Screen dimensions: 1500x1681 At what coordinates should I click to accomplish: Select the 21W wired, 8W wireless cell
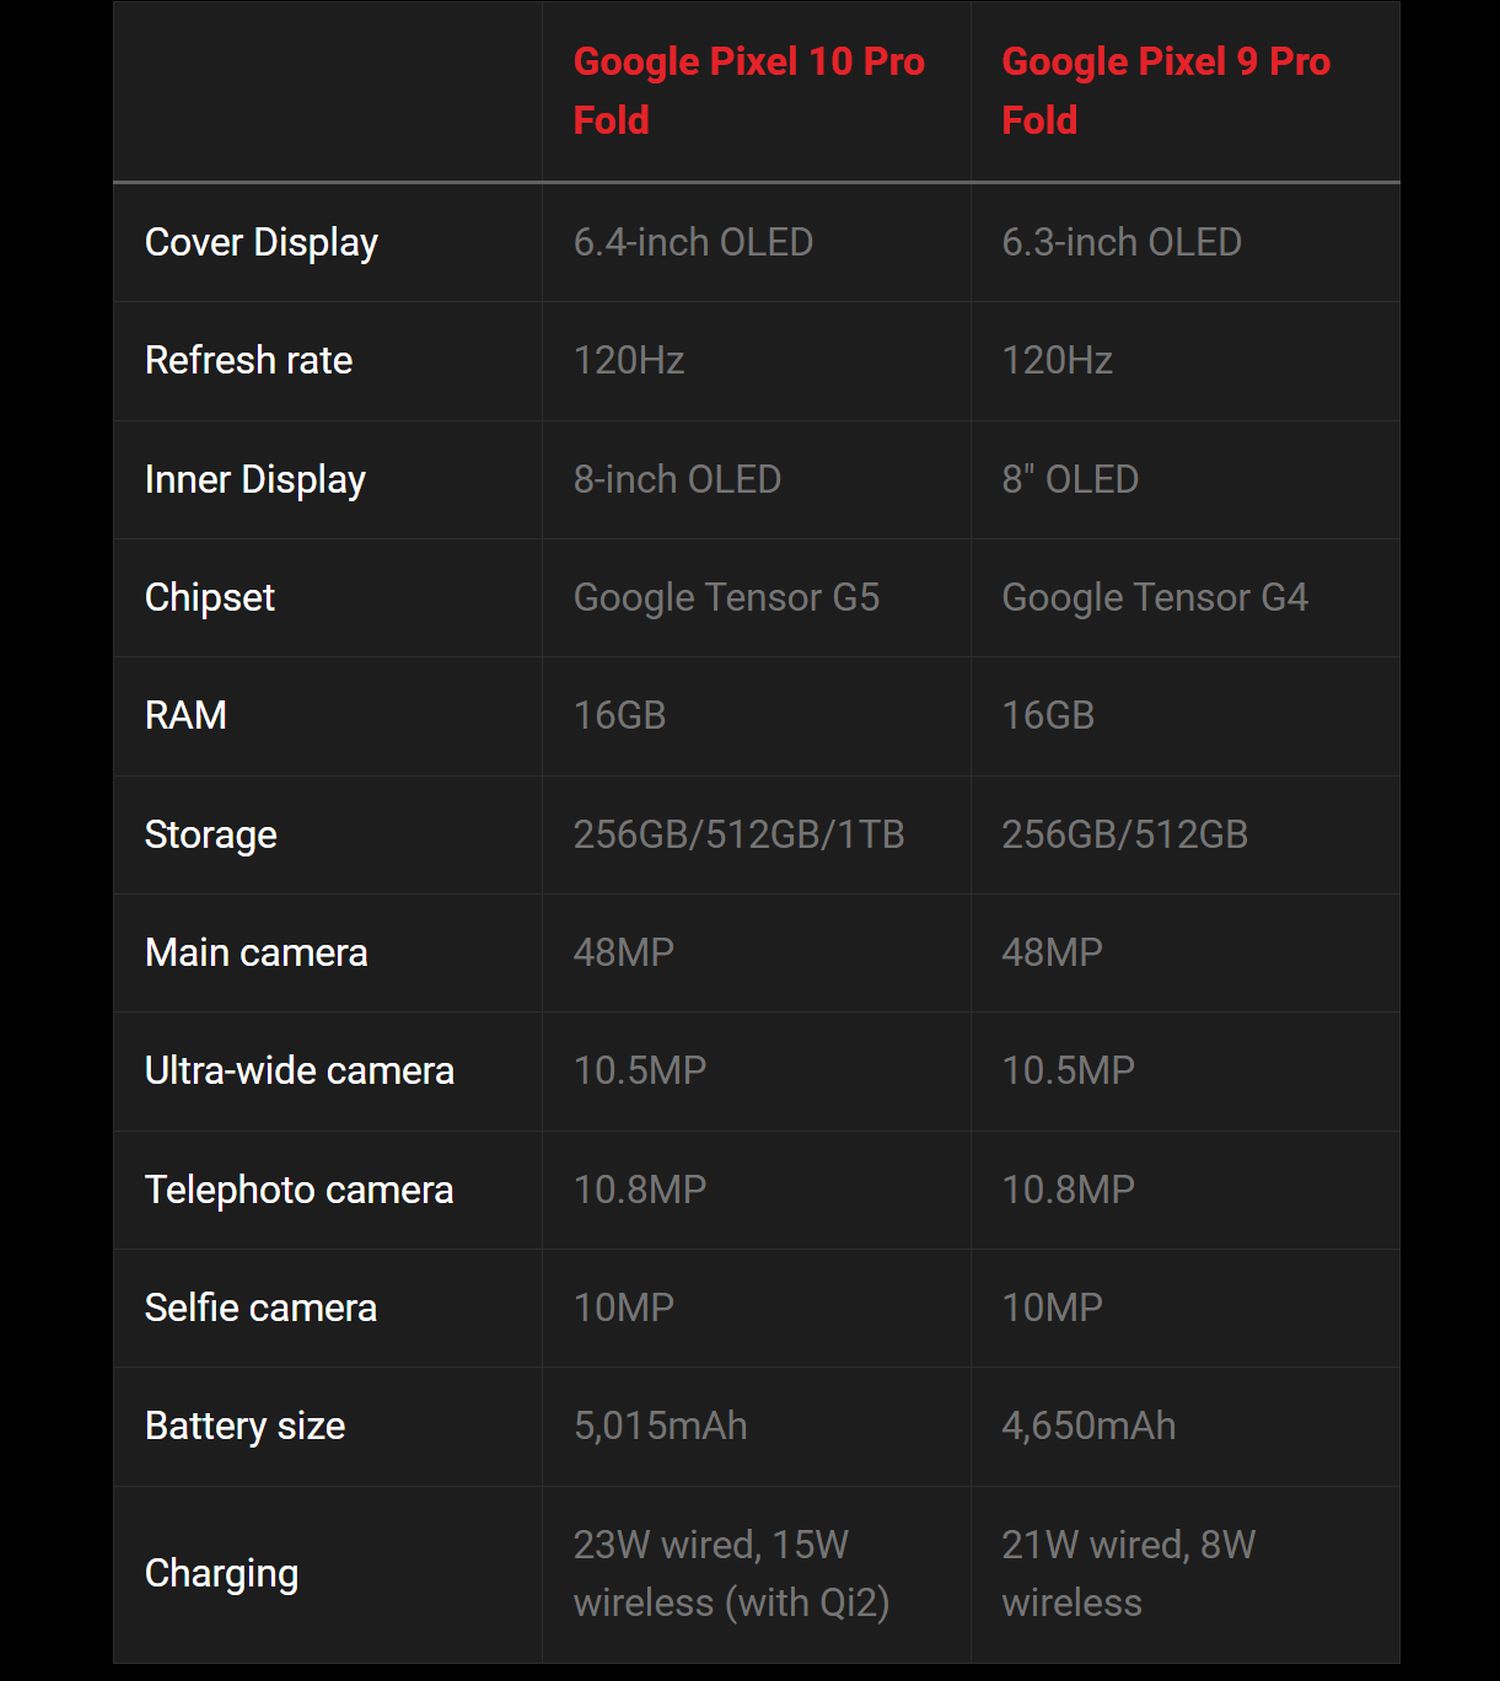(1128, 1574)
